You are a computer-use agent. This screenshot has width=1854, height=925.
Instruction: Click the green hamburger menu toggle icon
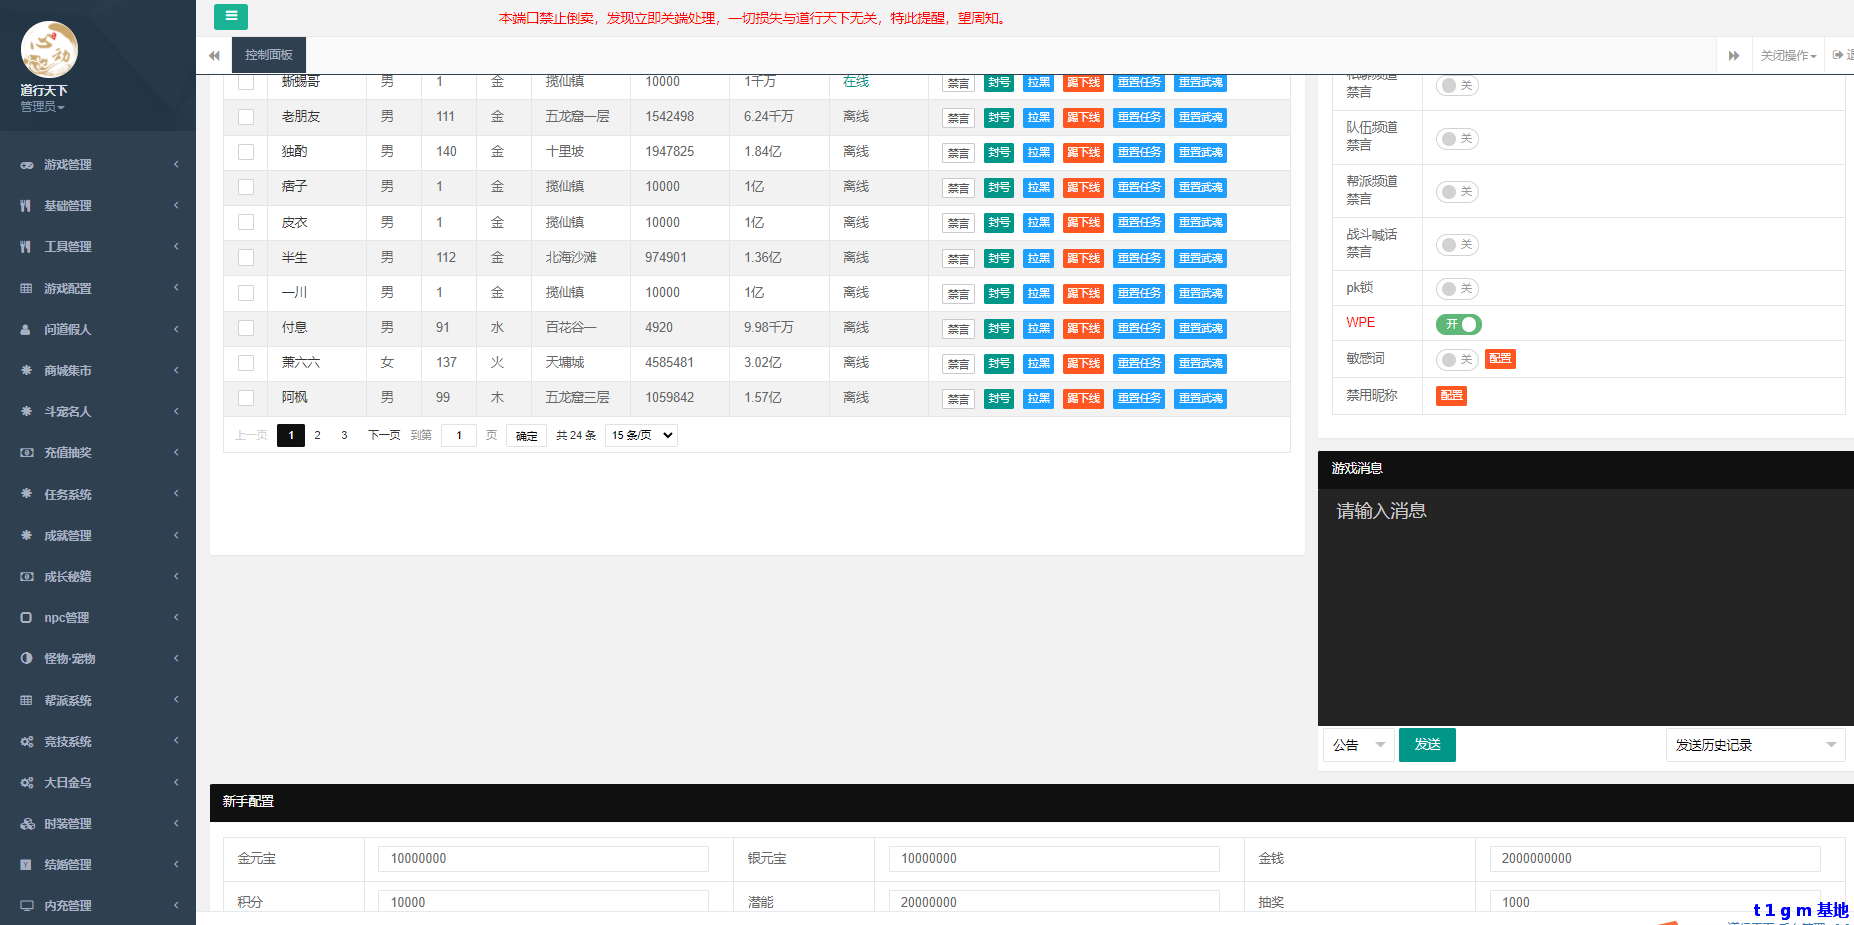(x=230, y=16)
